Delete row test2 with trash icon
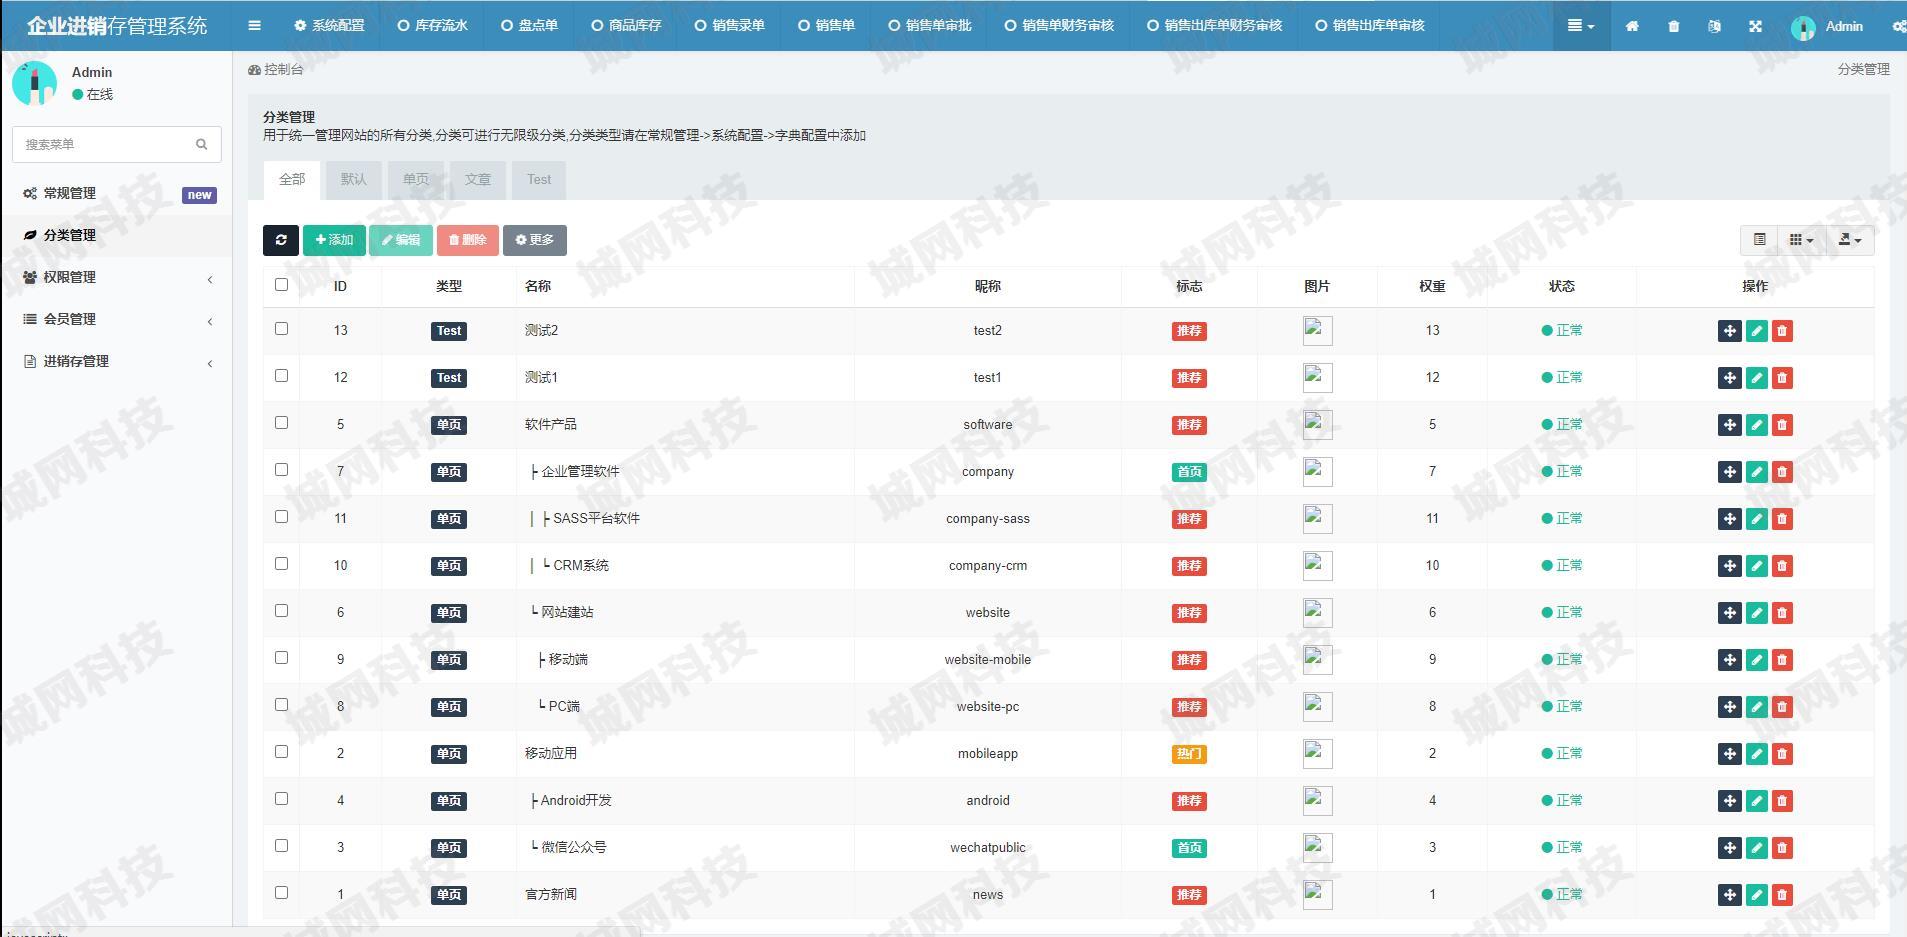This screenshot has width=1907, height=937. point(1782,331)
